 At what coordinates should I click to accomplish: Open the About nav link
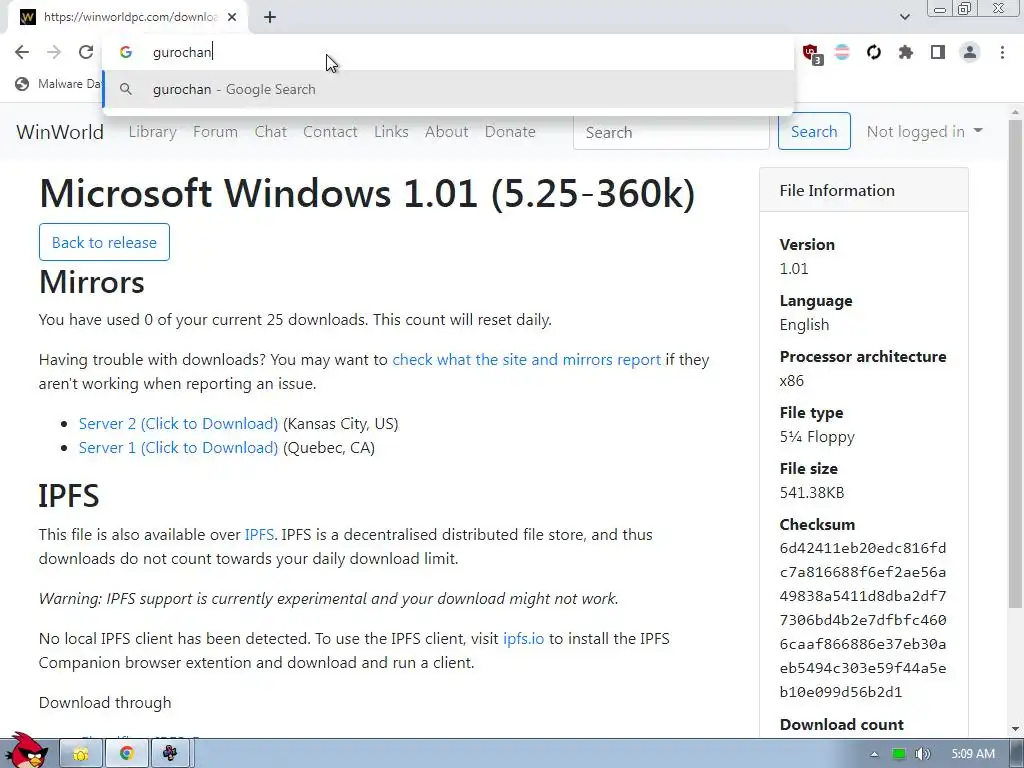click(447, 132)
